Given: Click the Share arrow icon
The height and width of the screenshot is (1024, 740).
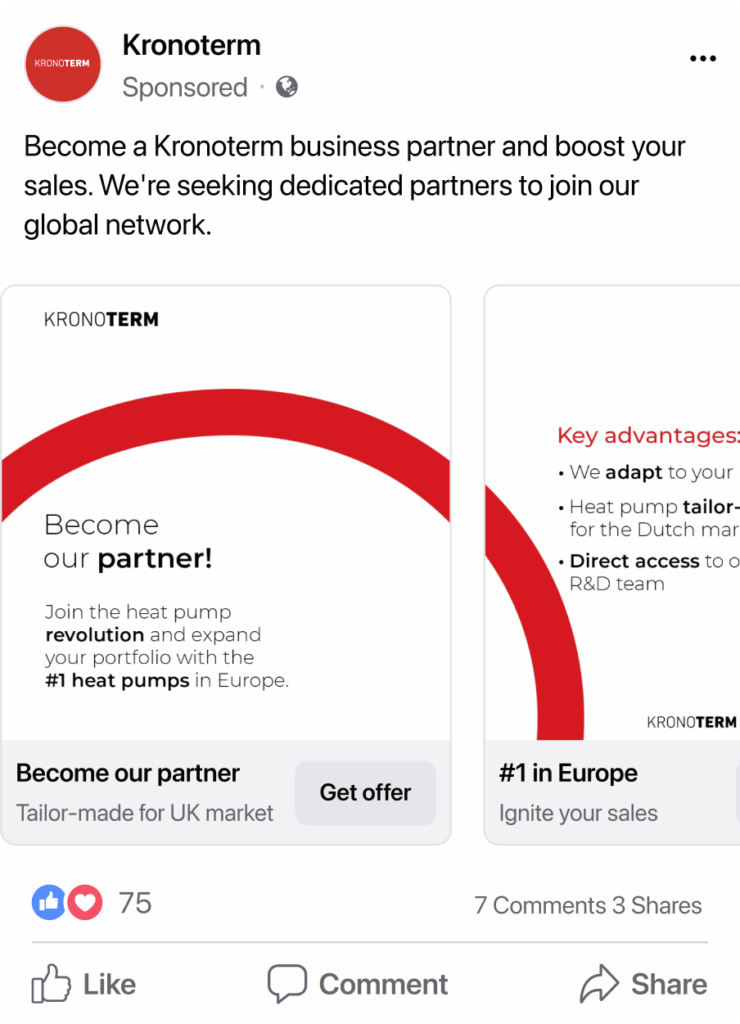Looking at the screenshot, I should (x=600, y=984).
